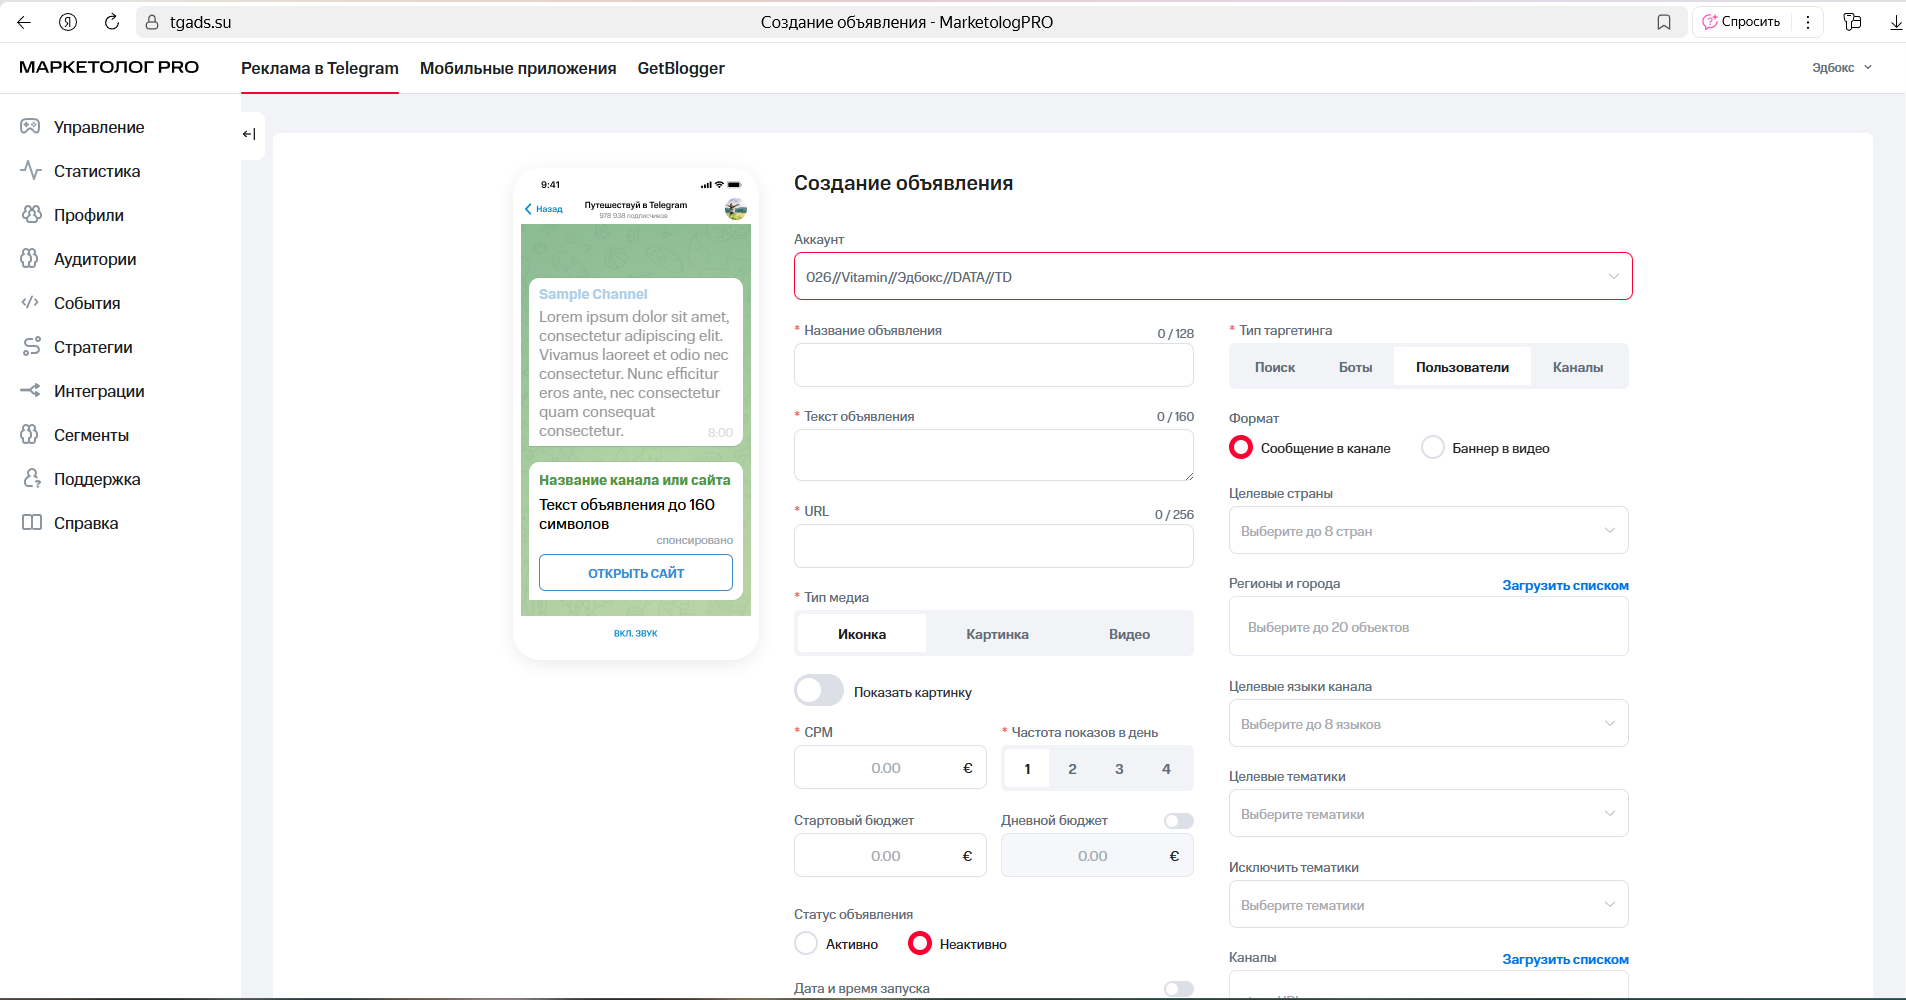Collapse the left sidebar

click(x=249, y=133)
